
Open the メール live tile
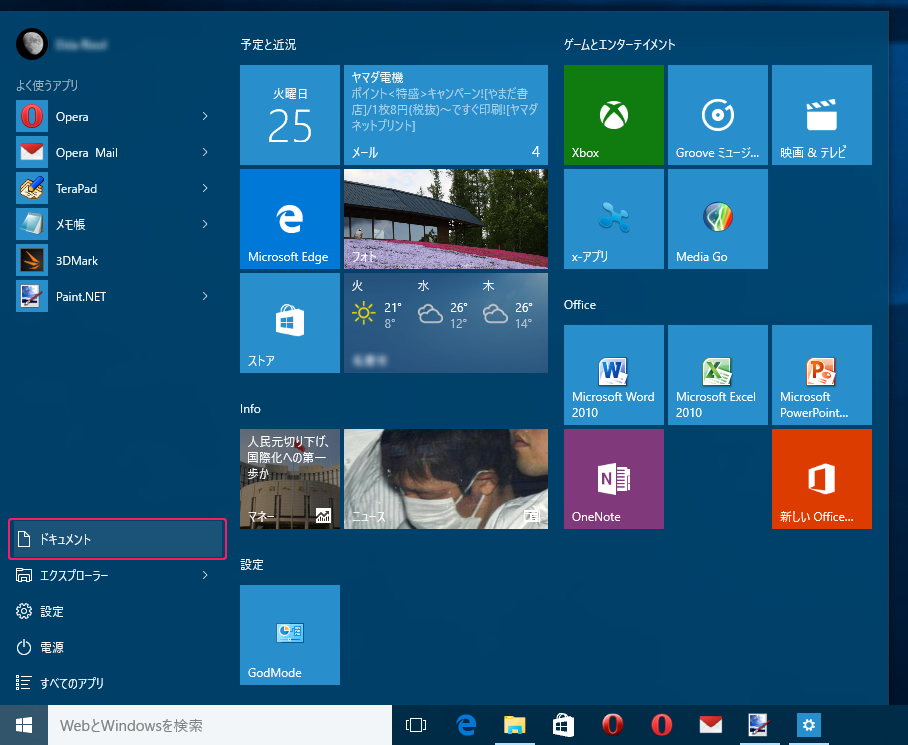(446, 115)
